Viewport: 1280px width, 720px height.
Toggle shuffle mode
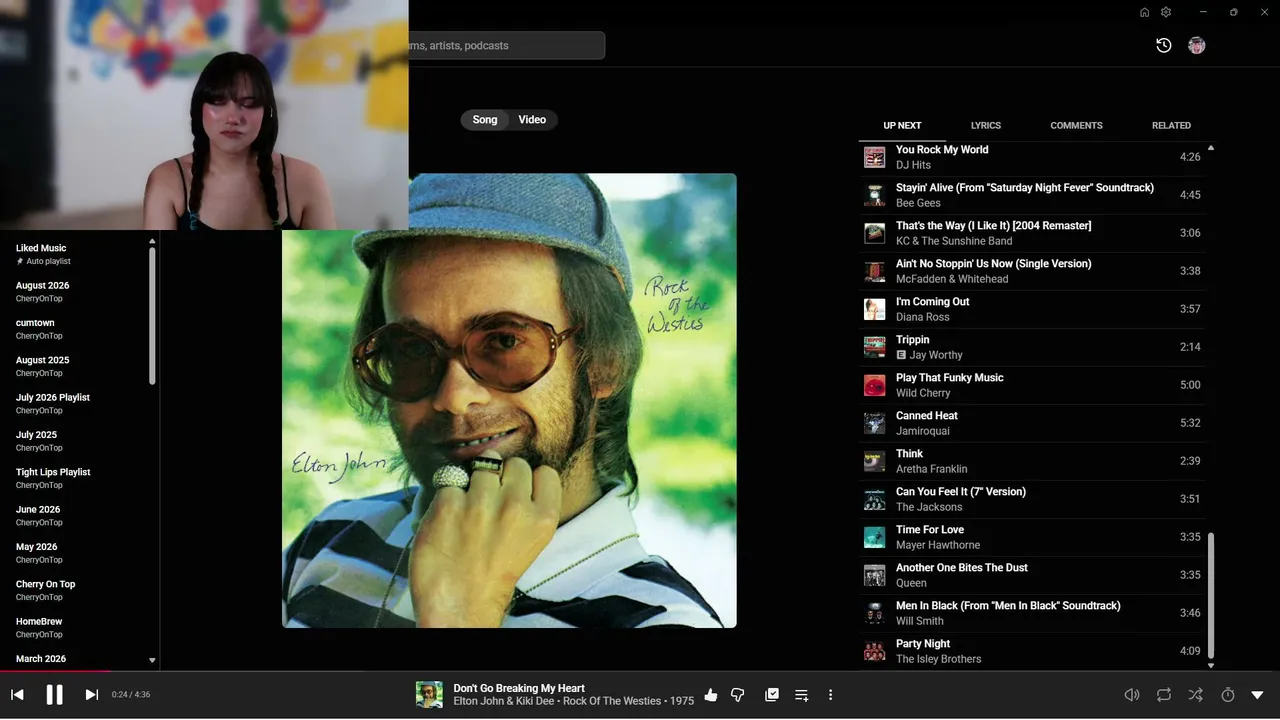click(1195, 695)
